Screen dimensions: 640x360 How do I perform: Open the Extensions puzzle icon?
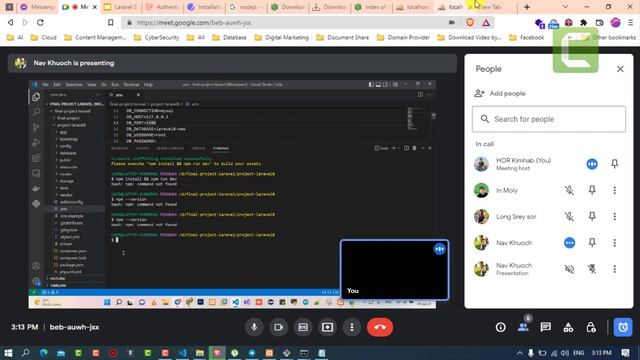(x=584, y=22)
